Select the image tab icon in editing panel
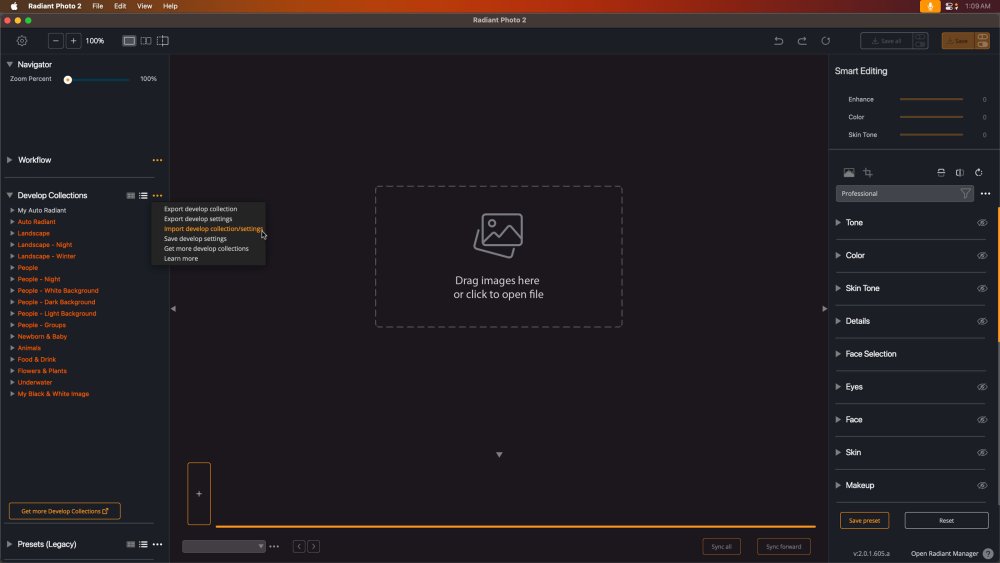1000x563 pixels. pyautogui.click(x=849, y=173)
